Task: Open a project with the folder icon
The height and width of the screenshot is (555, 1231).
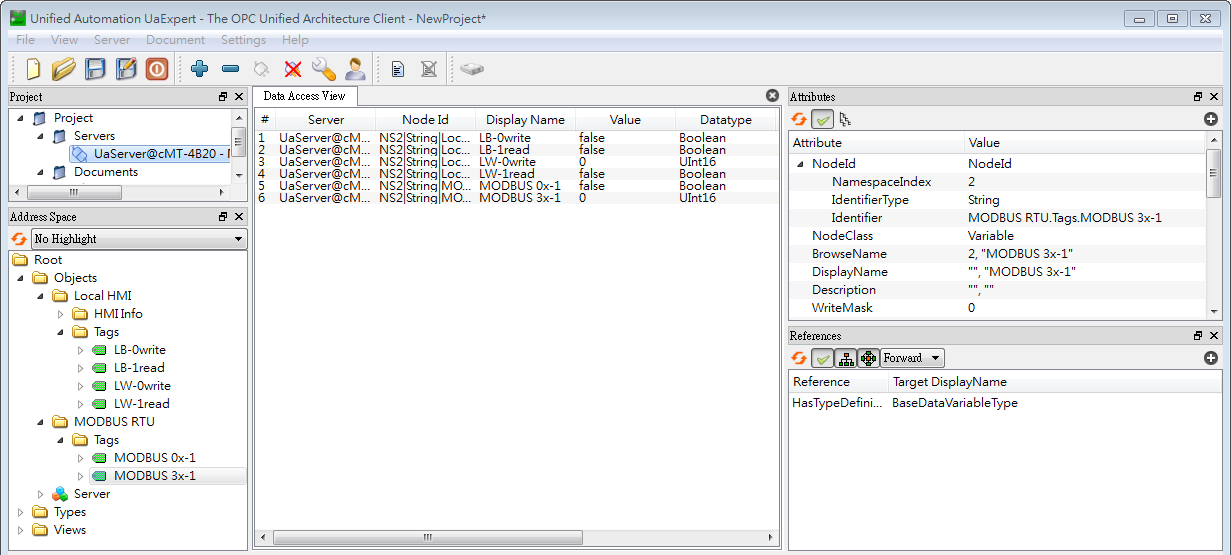Action: tap(64, 69)
